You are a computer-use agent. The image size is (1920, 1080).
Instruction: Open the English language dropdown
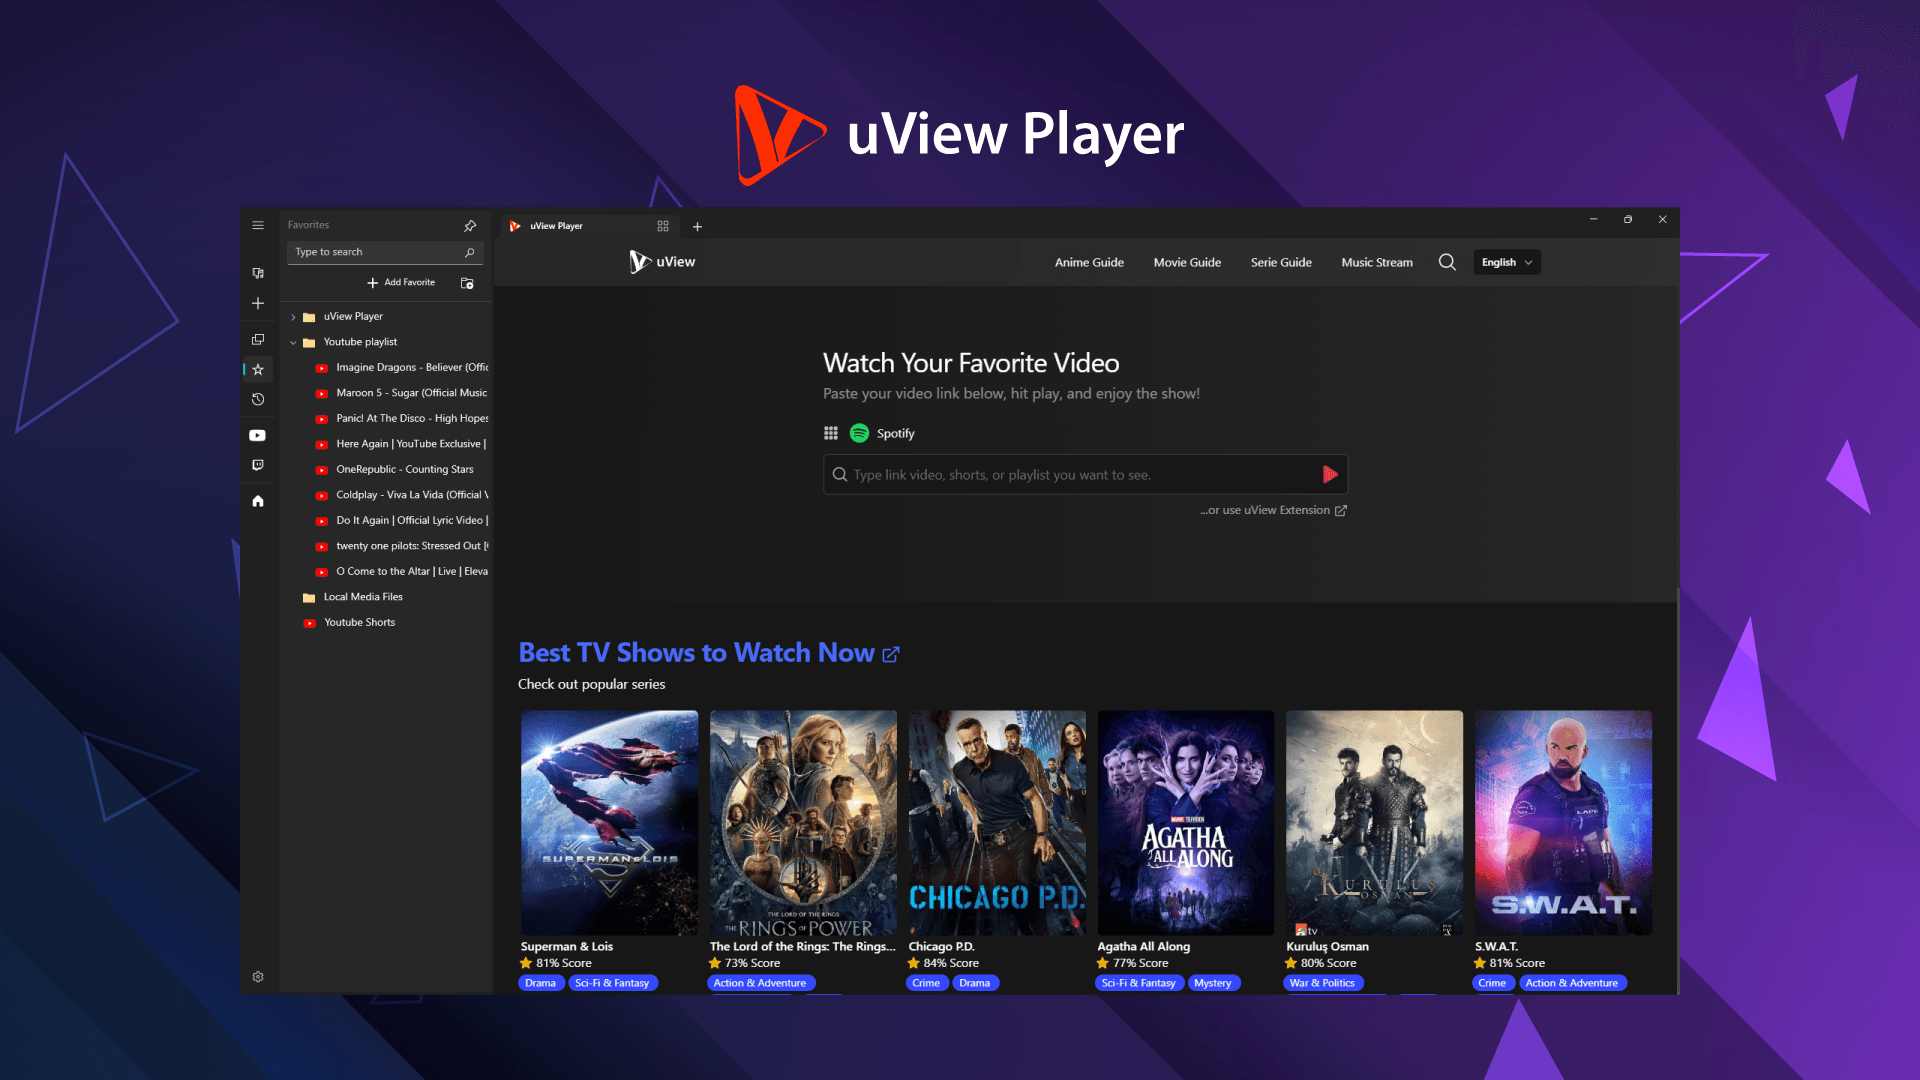(x=1507, y=262)
